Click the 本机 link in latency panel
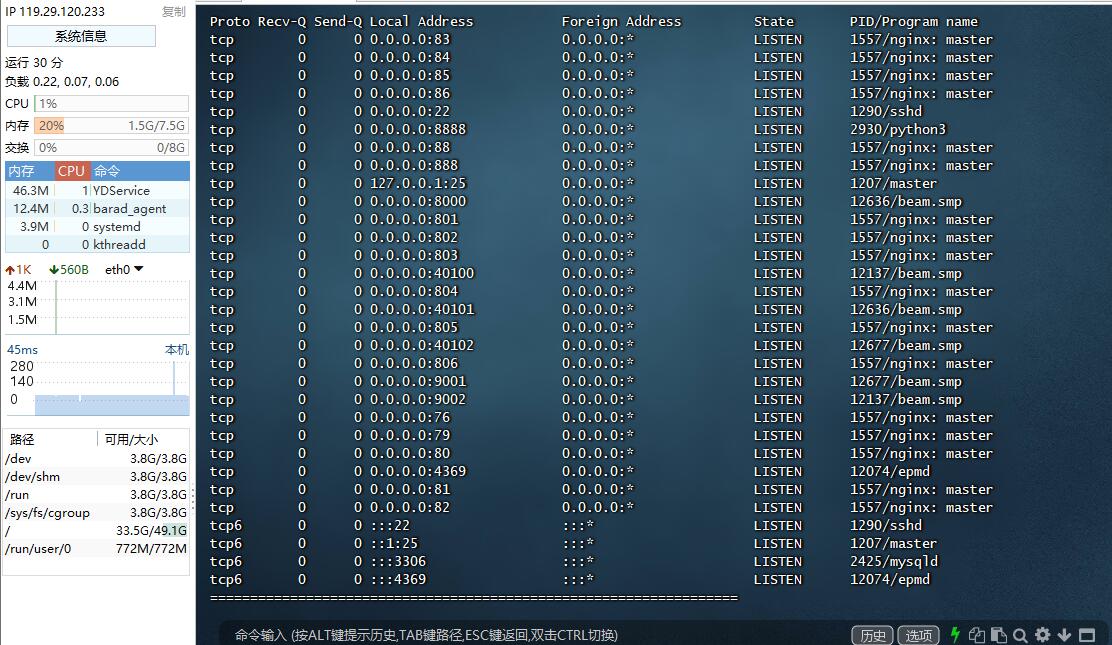 point(177,349)
